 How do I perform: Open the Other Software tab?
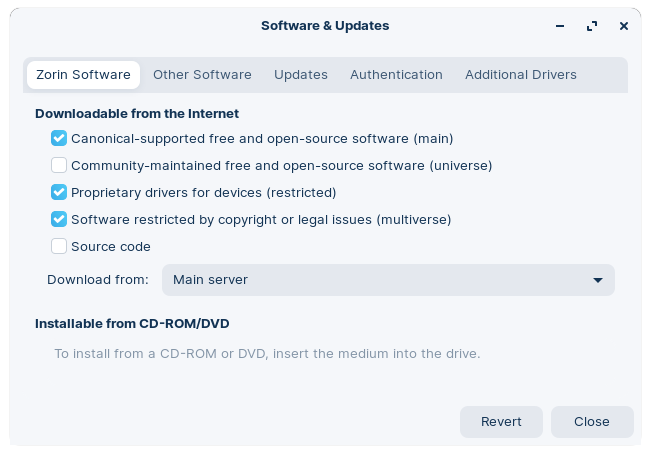[x=202, y=75]
